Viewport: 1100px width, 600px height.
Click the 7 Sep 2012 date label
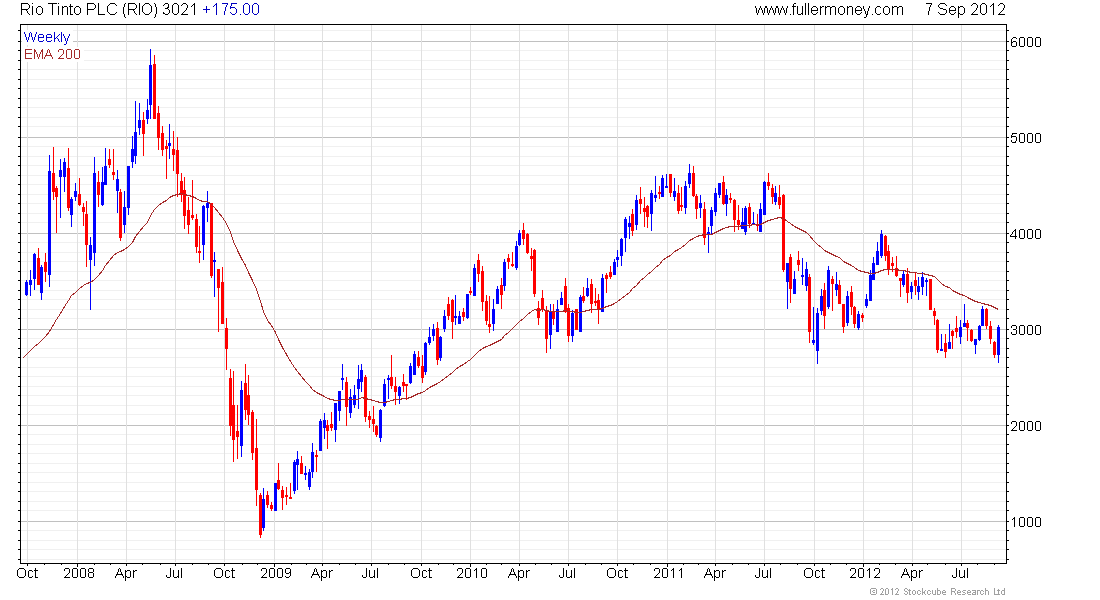click(x=965, y=10)
